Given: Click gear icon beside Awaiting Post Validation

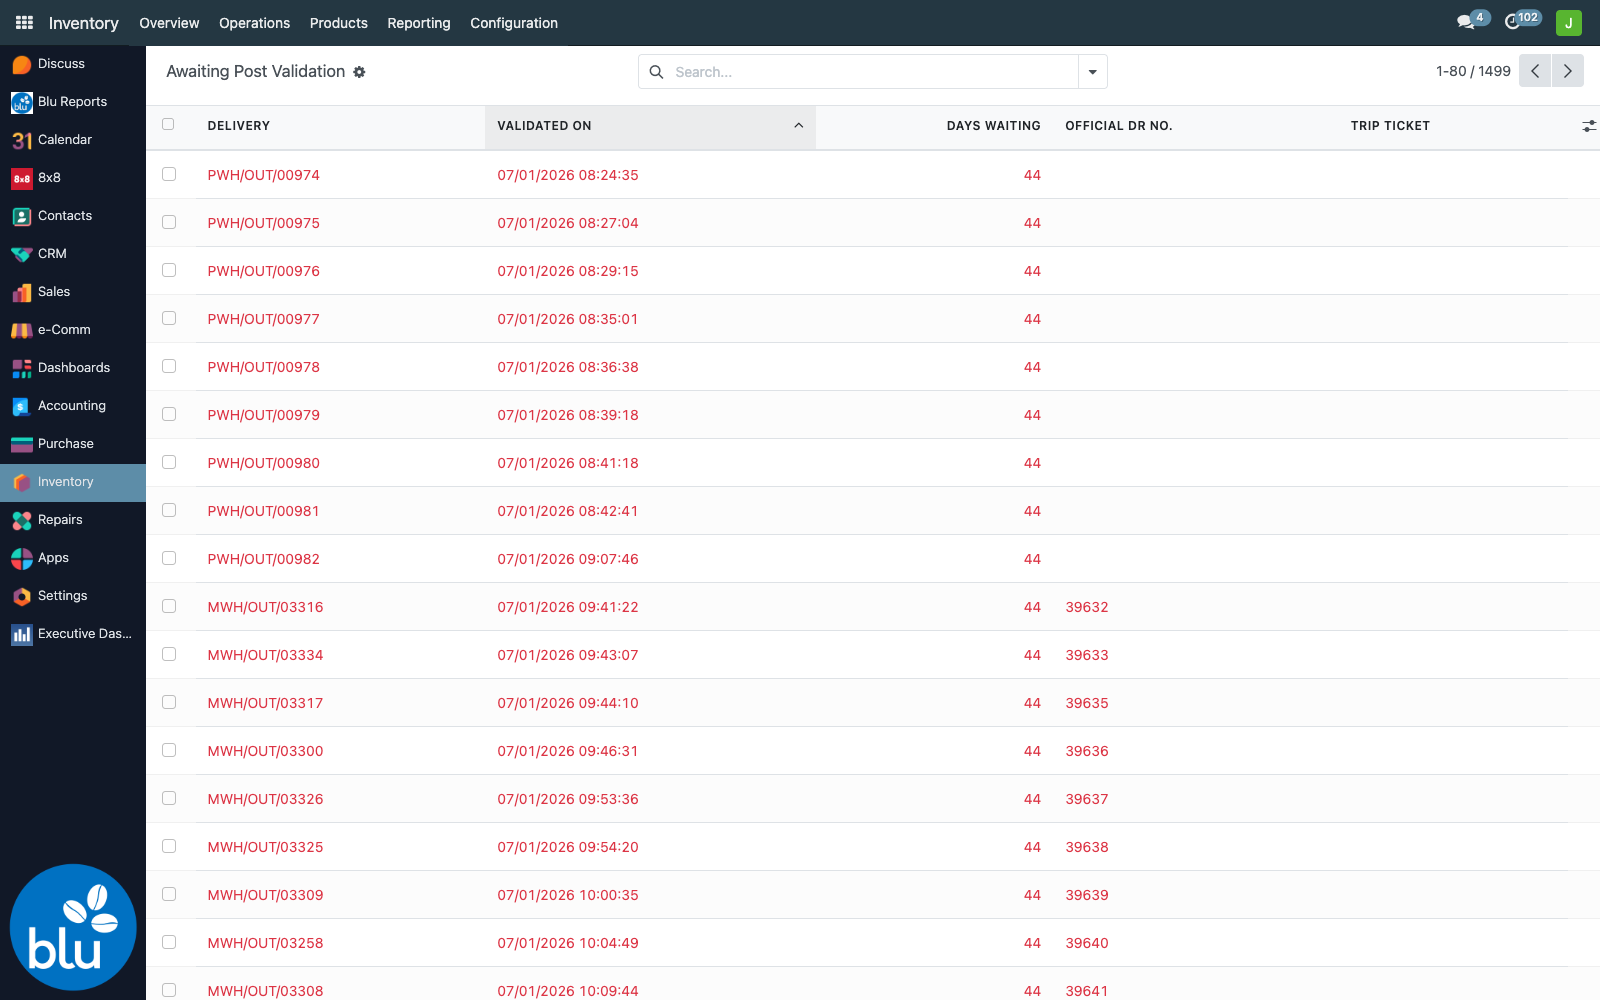Looking at the screenshot, I should coord(359,72).
